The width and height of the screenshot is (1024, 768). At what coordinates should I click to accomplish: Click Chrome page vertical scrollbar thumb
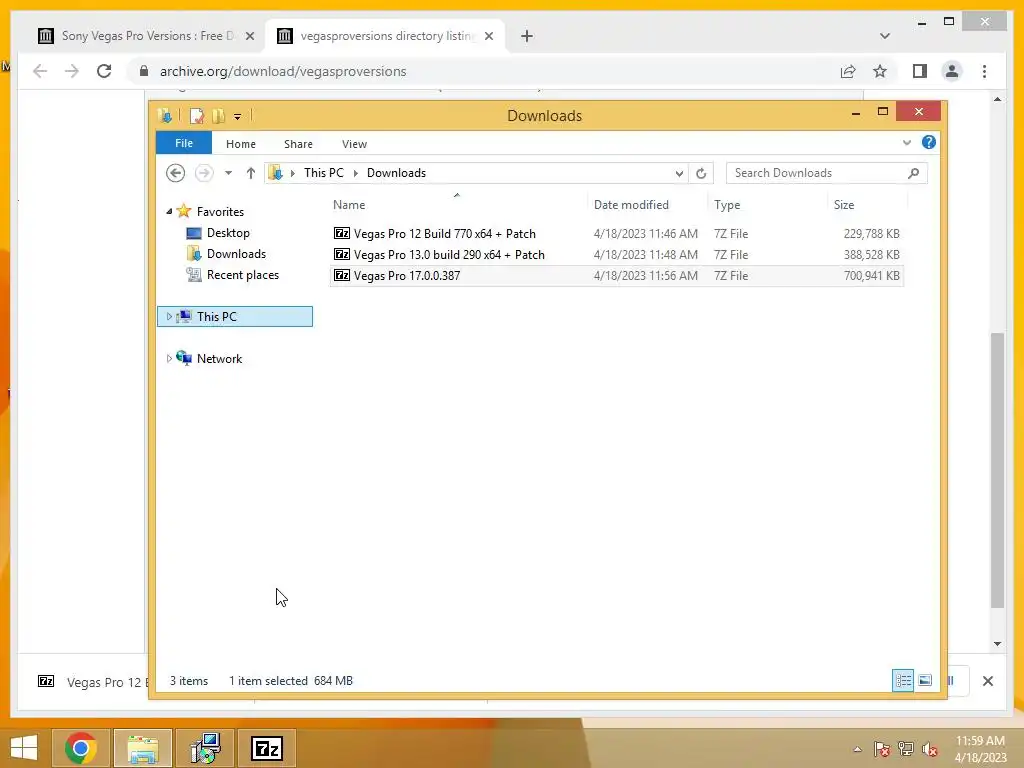click(997, 470)
